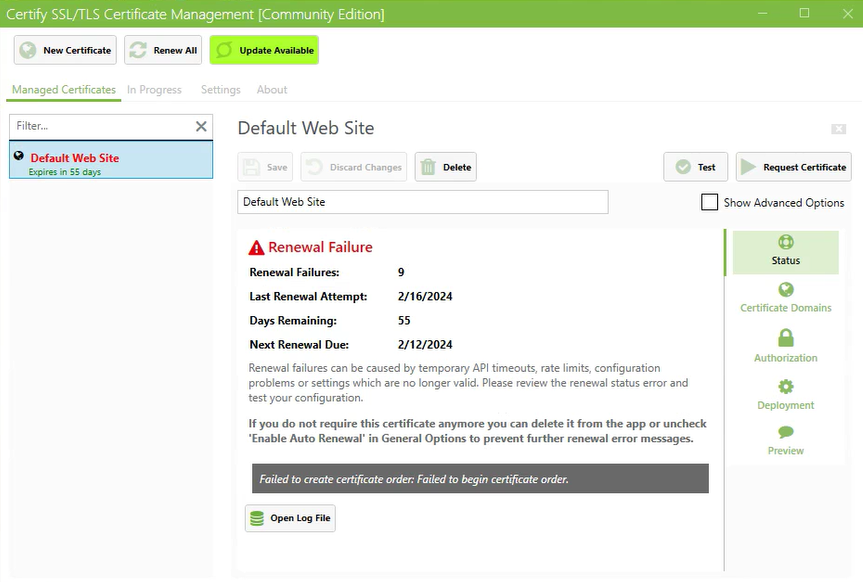Enable Show Advanced Options
This screenshot has width=863, height=582.
coord(709,202)
